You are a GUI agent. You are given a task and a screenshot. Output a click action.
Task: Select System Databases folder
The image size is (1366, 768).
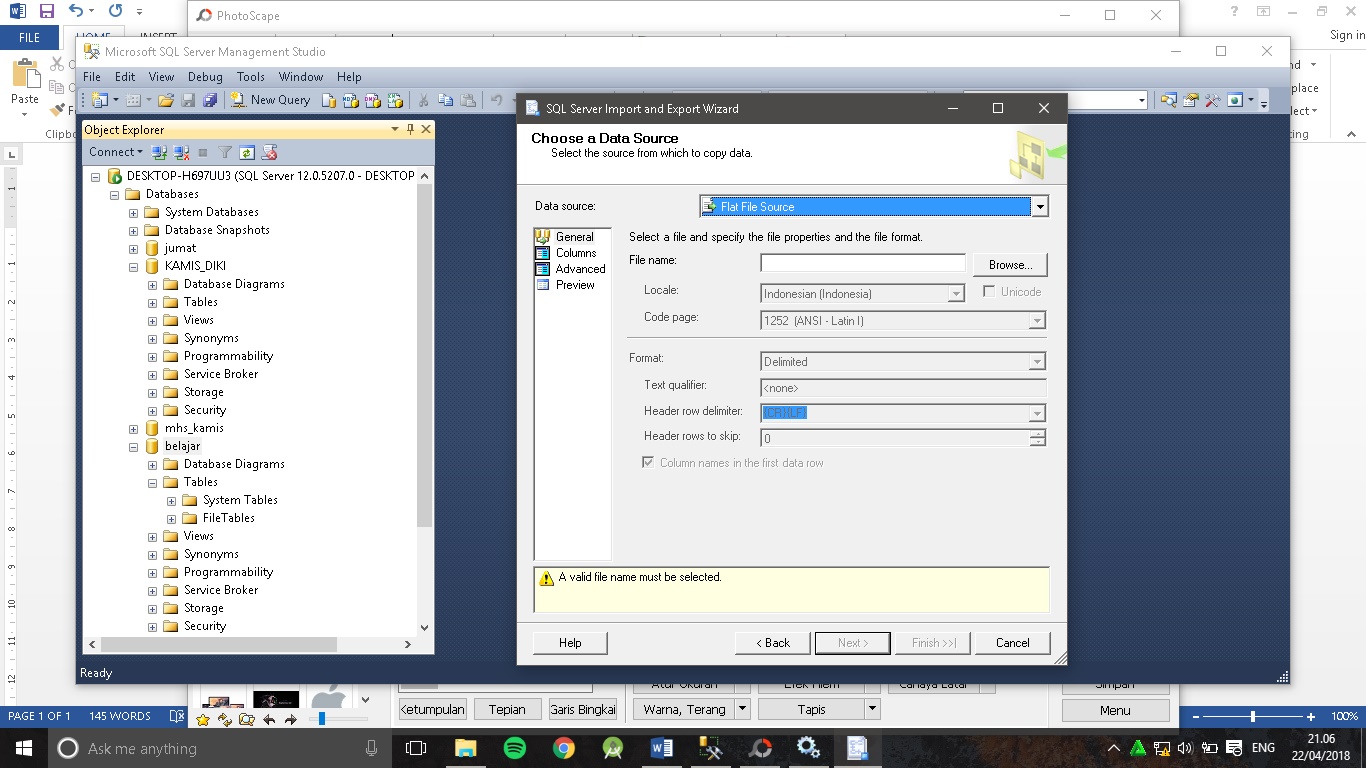pos(211,212)
